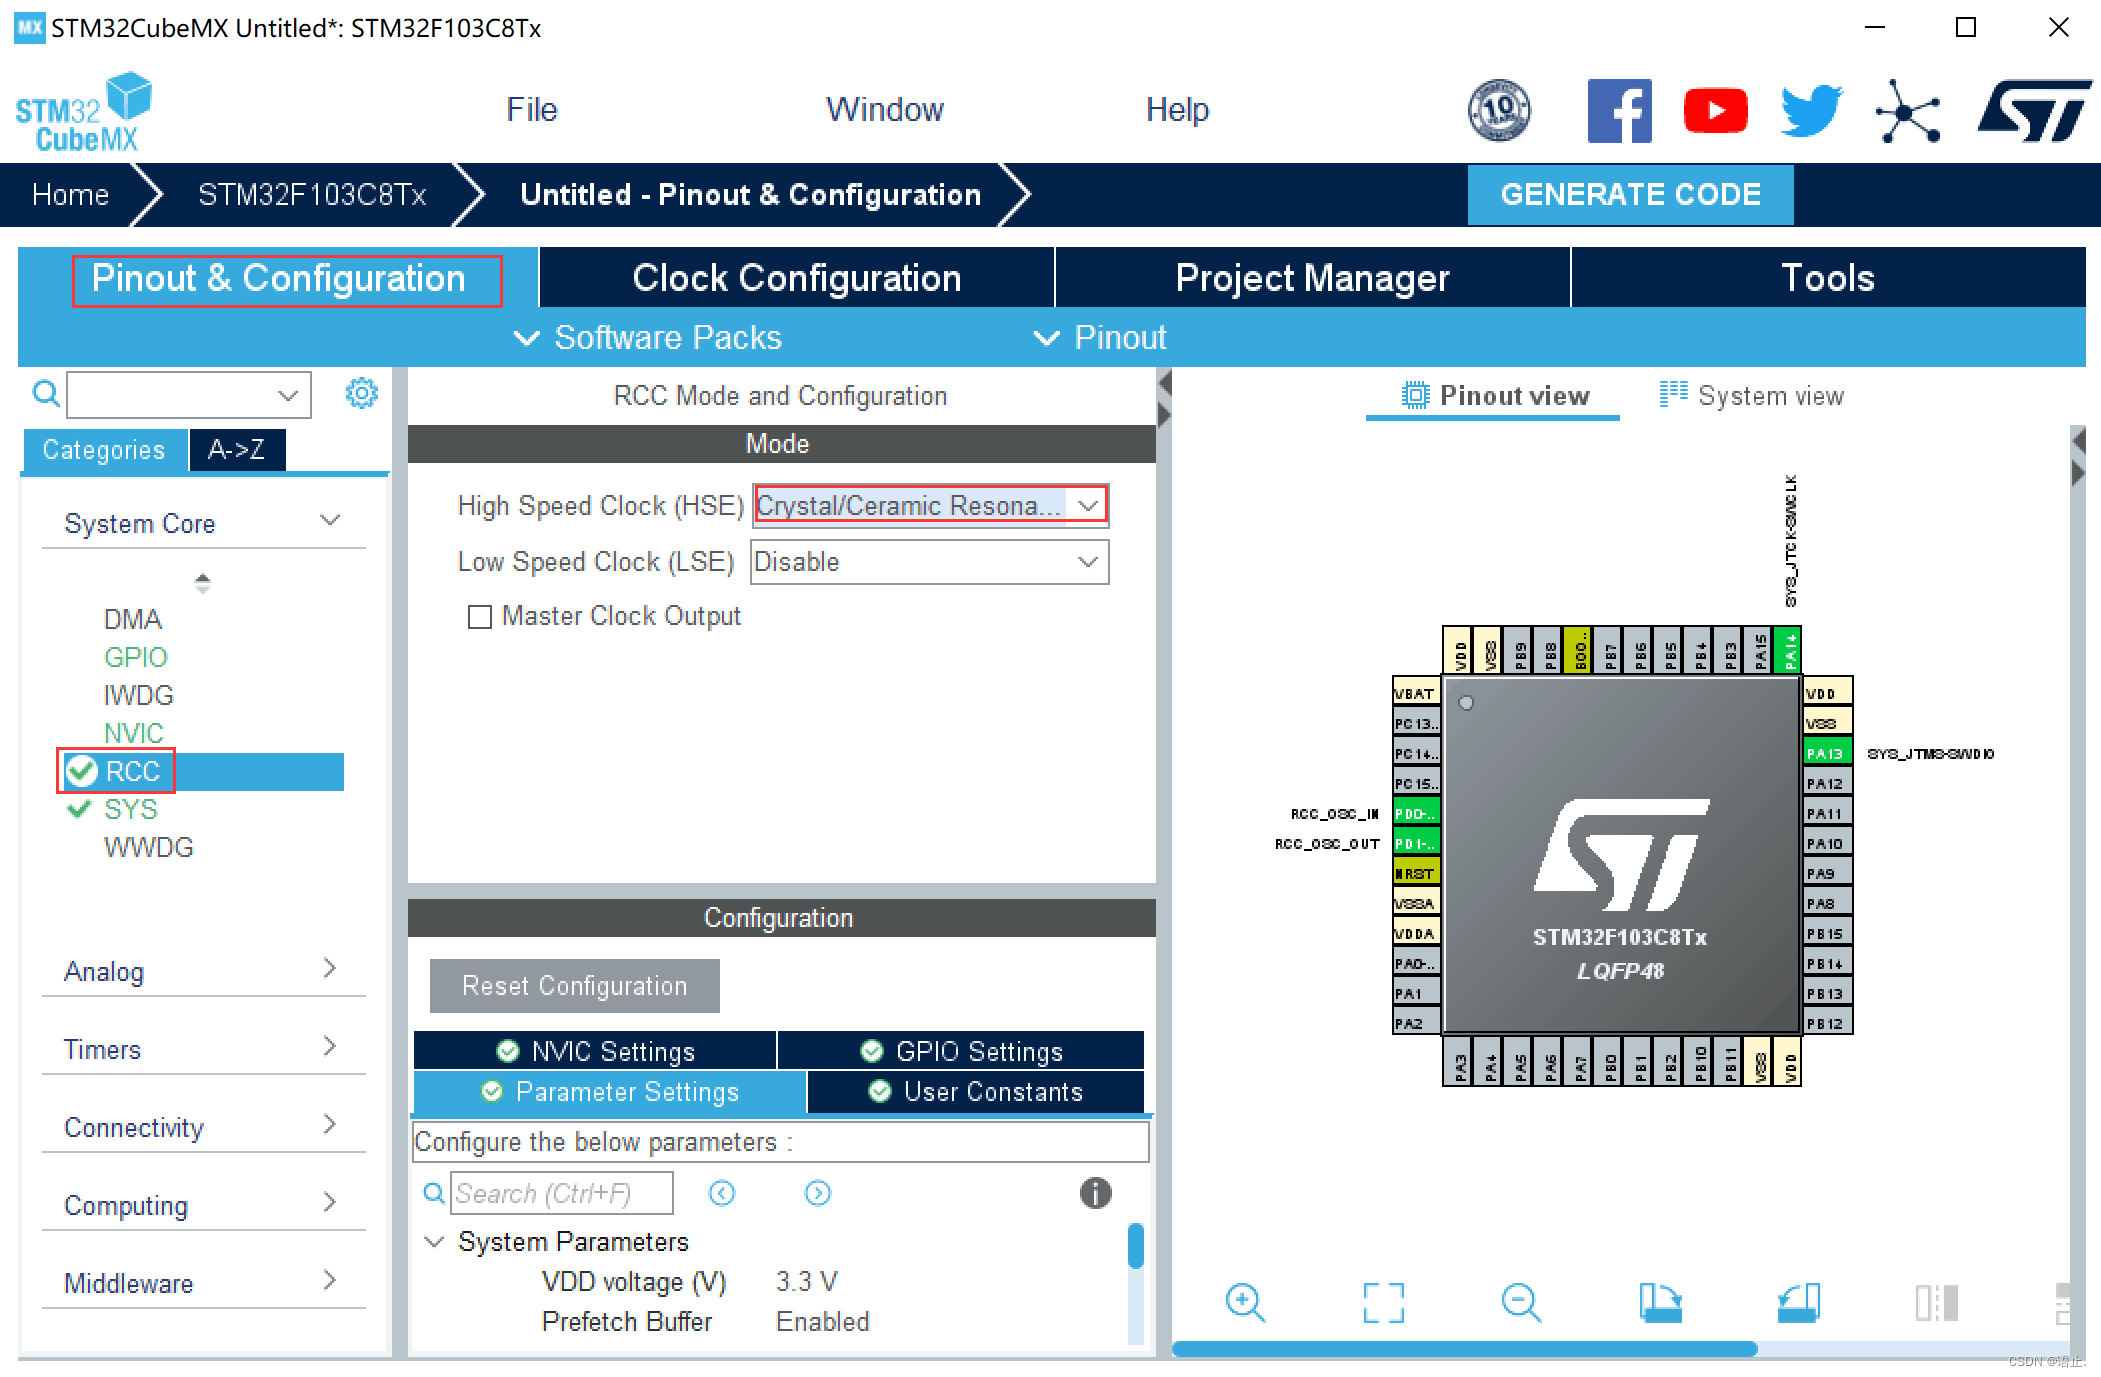Open the Window menu

[884, 109]
